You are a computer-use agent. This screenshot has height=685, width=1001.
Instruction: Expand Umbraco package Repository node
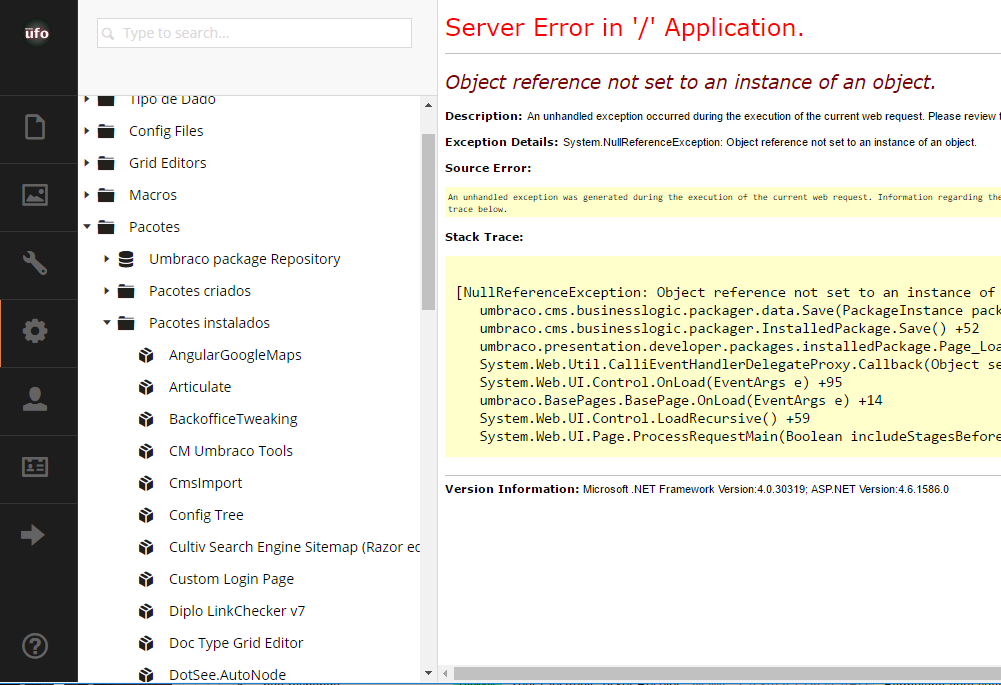107,259
